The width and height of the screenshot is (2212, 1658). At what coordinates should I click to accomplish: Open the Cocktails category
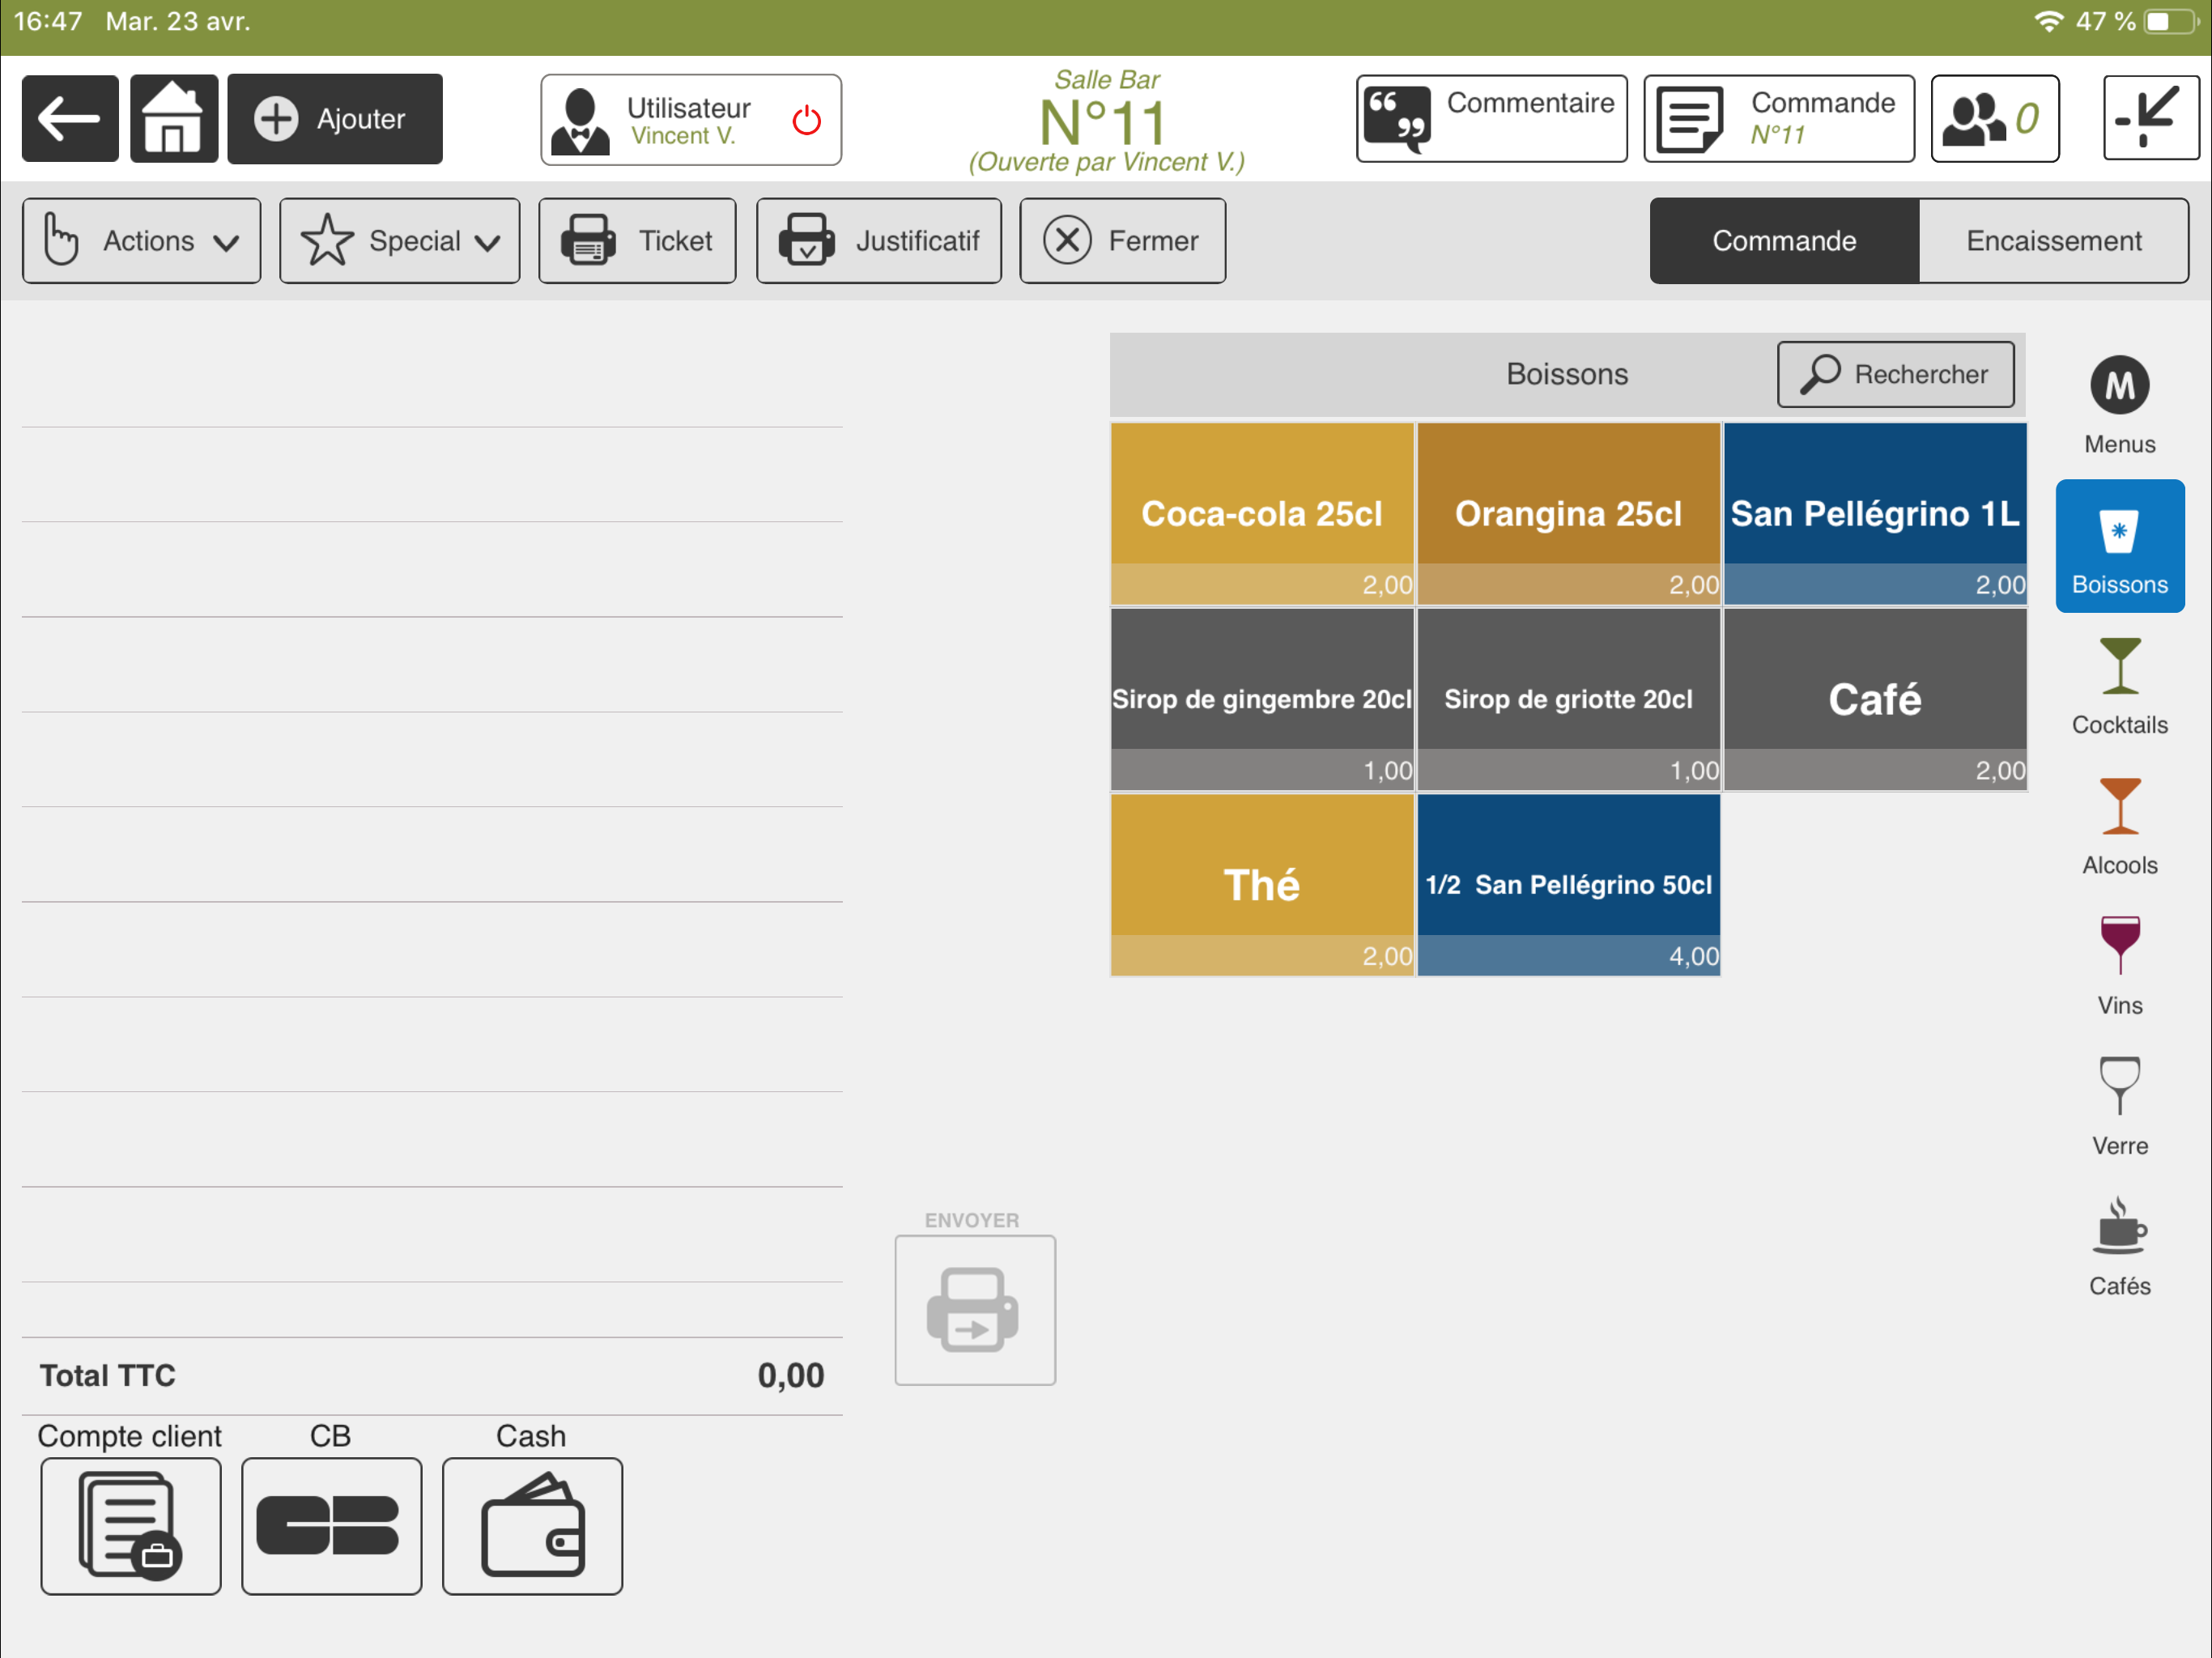[x=2118, y=686]
